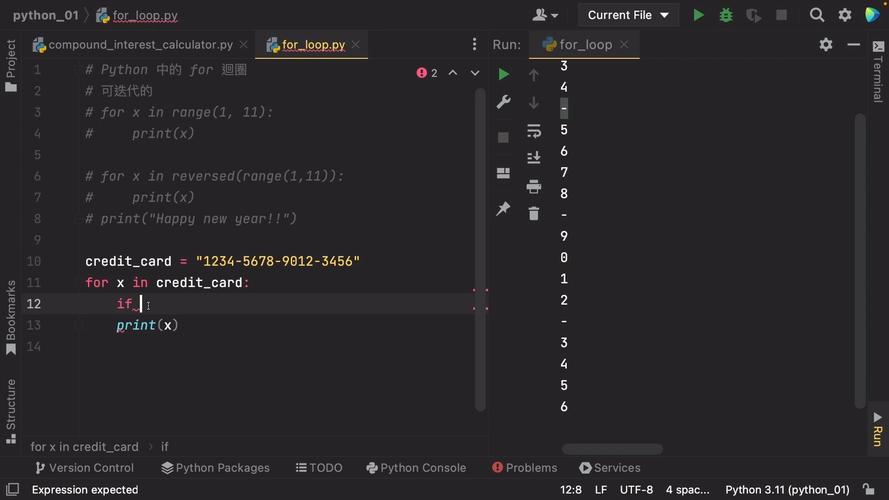Open editor tabs more options menu

pyautogui.click(x=475, y=44)
